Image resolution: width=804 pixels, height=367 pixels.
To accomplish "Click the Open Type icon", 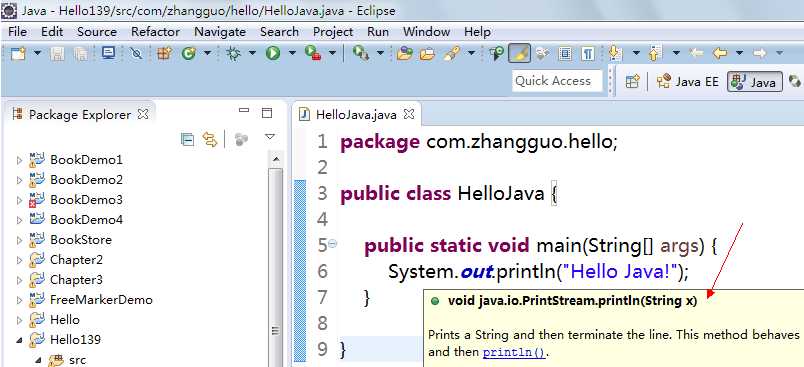I will click(x=405, y=53).
